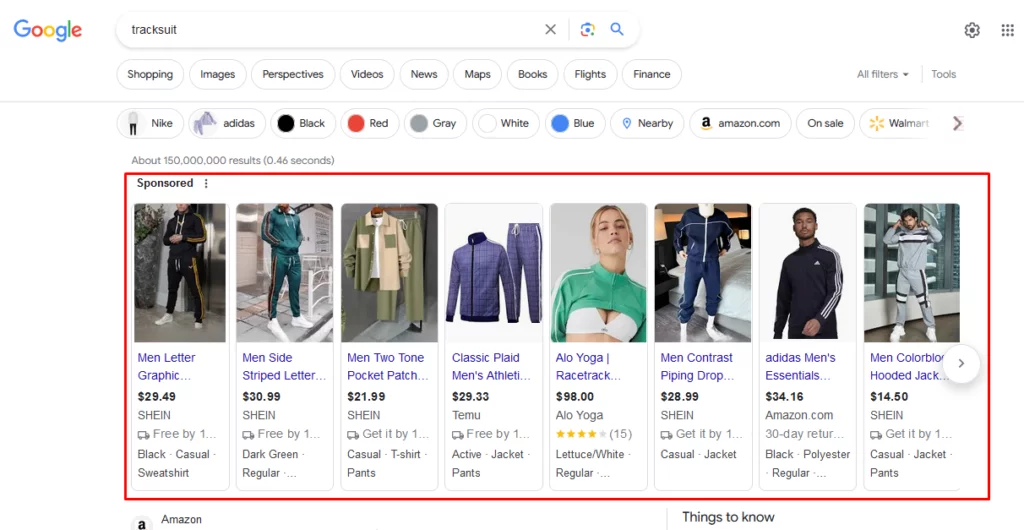Screen dimensions: 1024x530
Task: Open Google Lens image search
Action: (588, 29)
